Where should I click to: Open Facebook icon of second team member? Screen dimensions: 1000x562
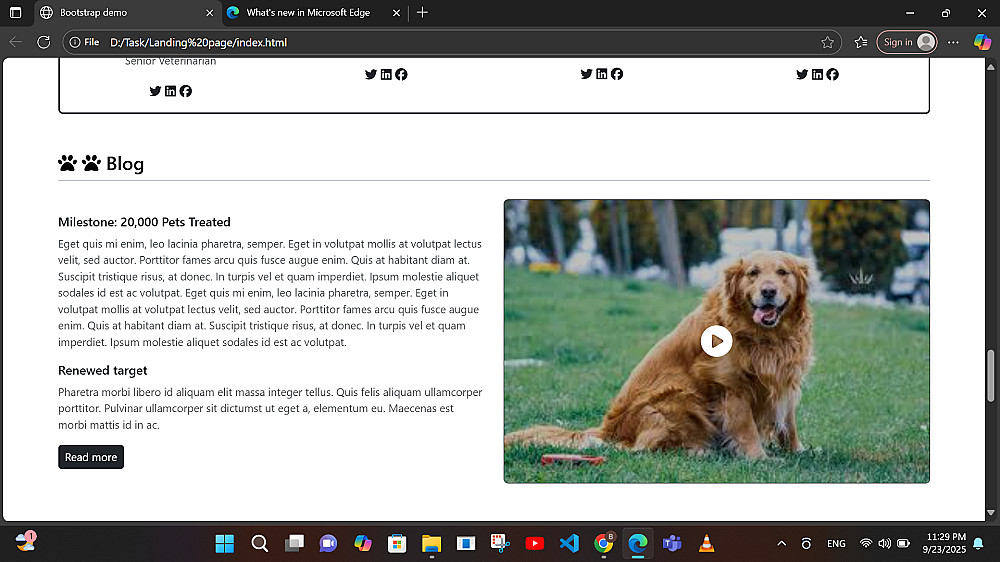(401, 75)
